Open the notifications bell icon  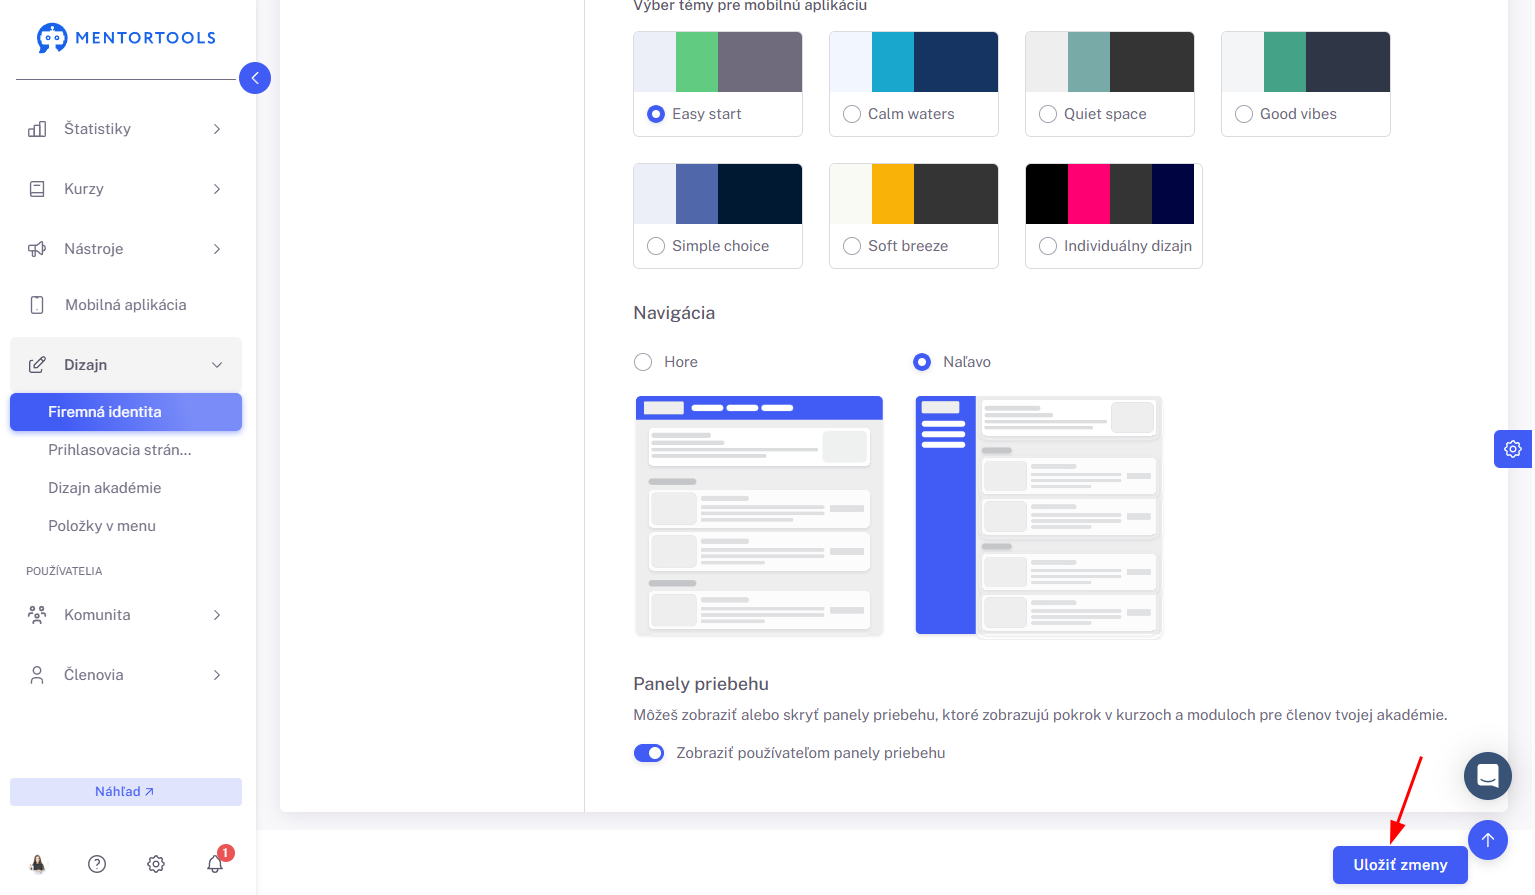point(215,864)
